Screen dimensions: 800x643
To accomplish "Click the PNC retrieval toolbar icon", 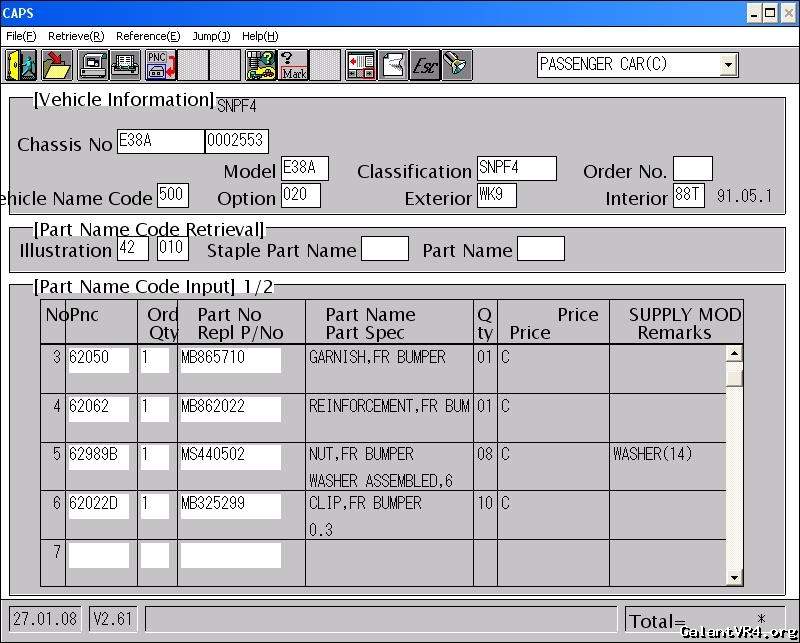I will point(160,65).
